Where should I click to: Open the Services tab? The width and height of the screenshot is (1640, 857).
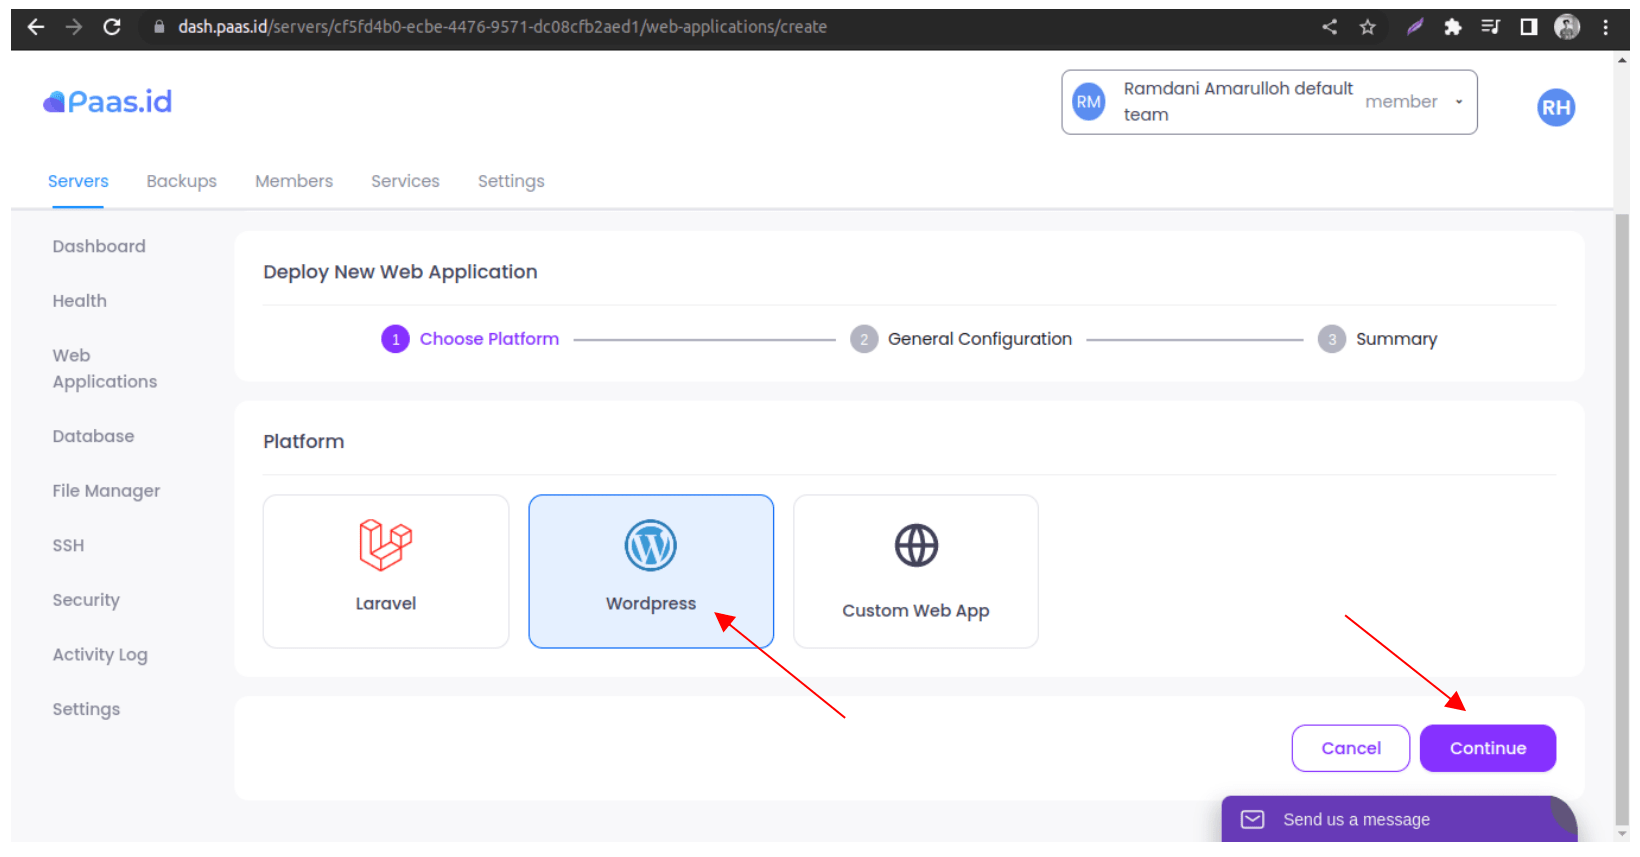coord(405,181)
